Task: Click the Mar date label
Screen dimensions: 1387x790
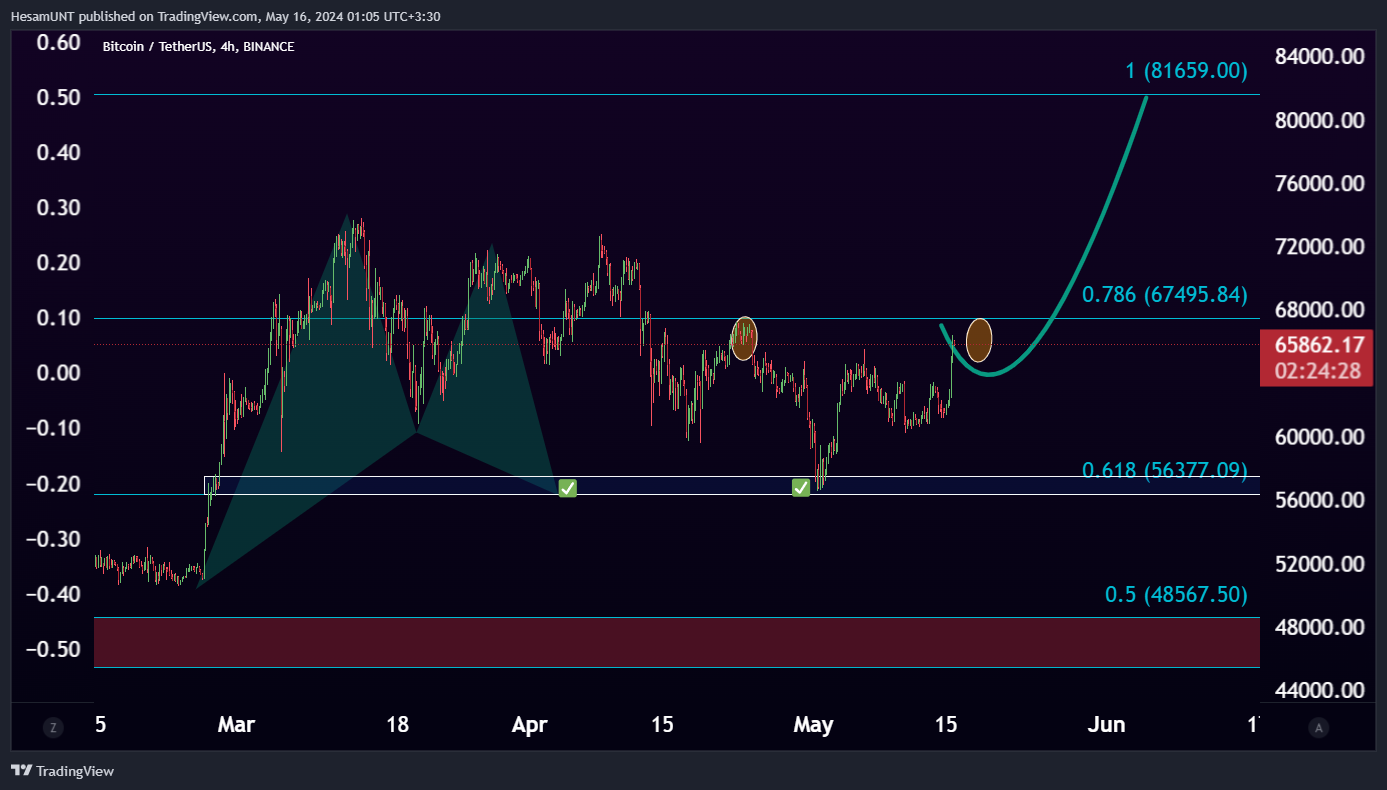Action: tap(236, 724)
